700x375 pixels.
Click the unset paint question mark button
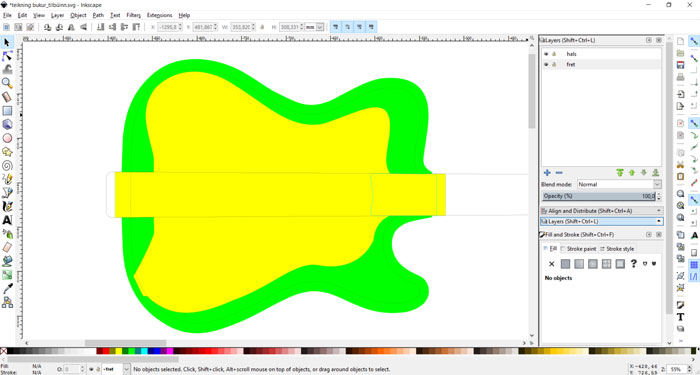[x=633, y=264]
